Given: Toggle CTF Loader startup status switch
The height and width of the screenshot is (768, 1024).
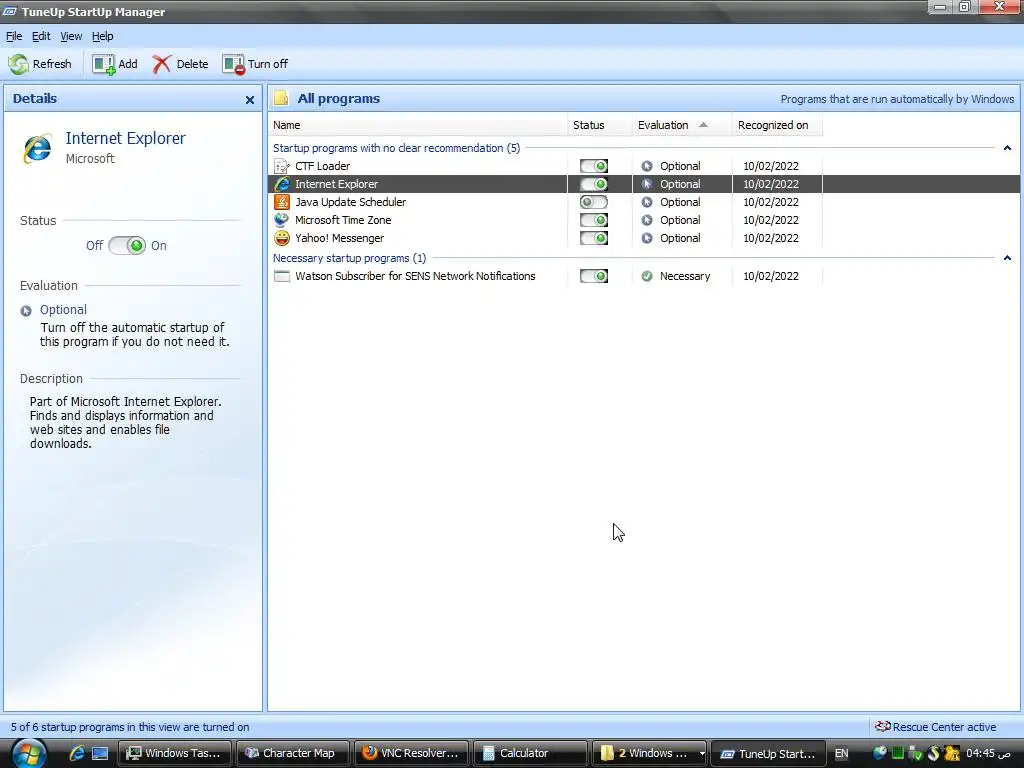Looking at the screenshot, I should [x=594, y=166].
